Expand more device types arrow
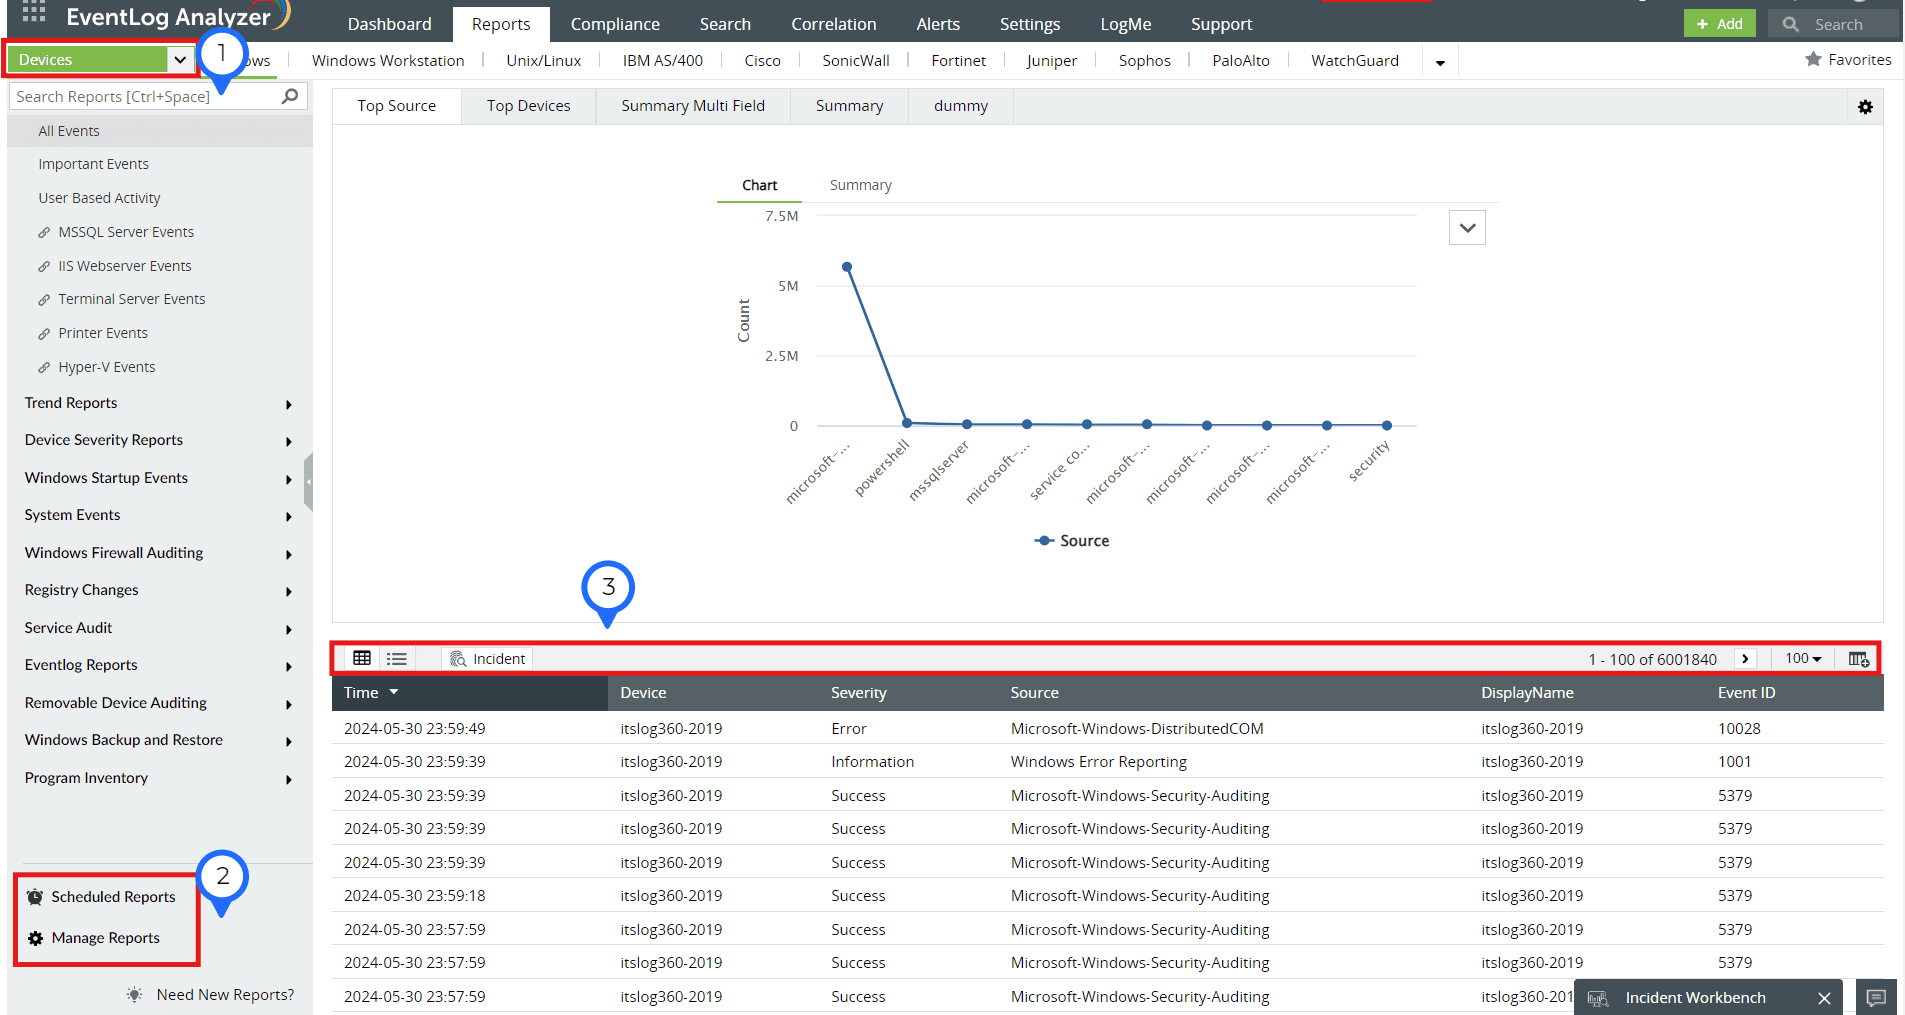1905x1015 pixels. (1440, 62)
